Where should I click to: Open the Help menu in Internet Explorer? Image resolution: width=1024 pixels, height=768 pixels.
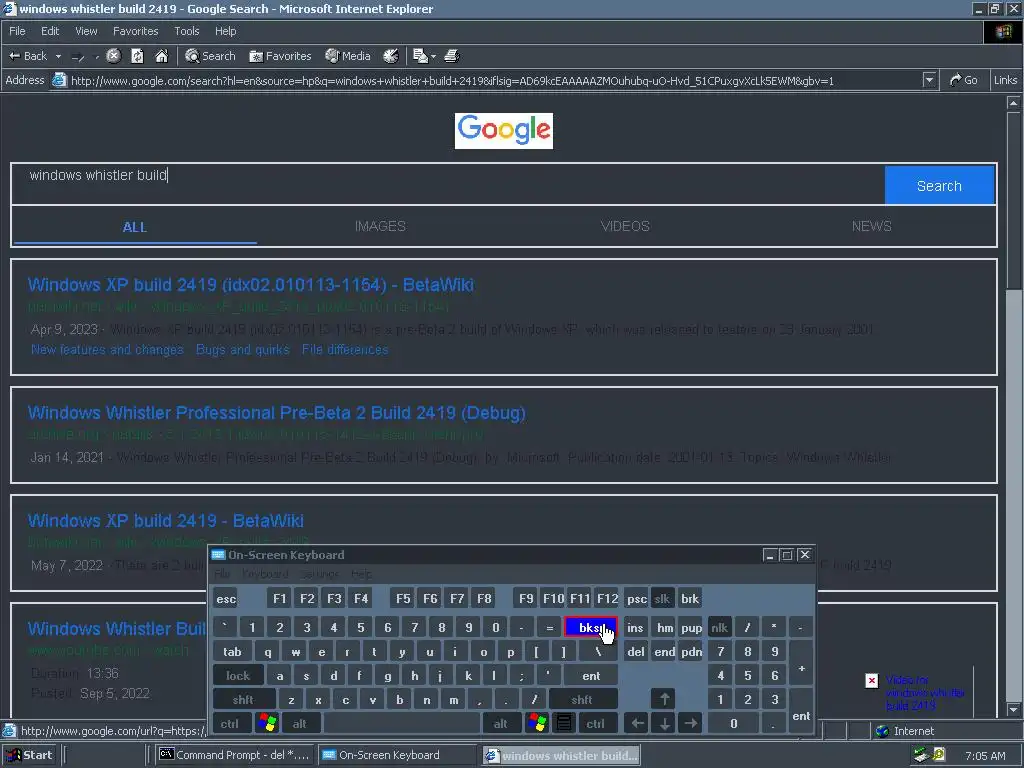(225, 31)
